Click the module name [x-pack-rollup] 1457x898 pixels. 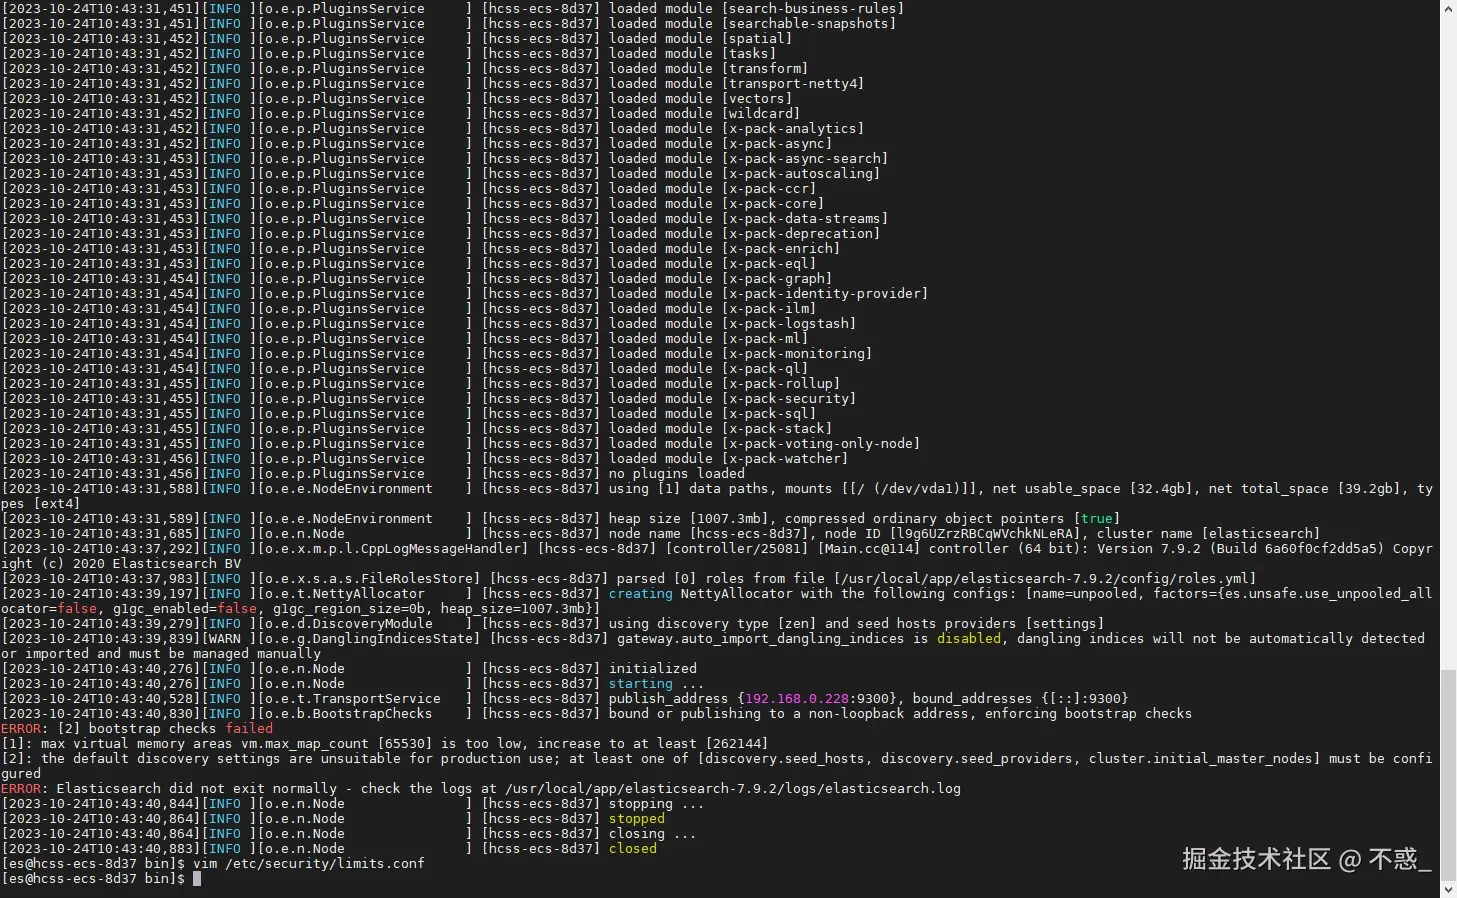pos(780,384)
